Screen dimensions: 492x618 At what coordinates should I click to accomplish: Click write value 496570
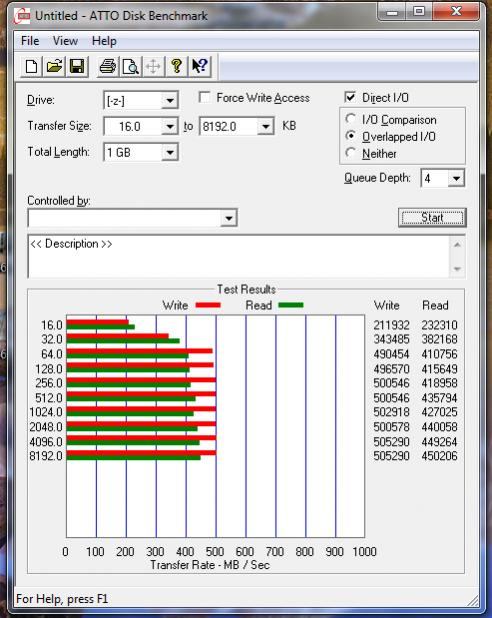[x=391, y=369]
